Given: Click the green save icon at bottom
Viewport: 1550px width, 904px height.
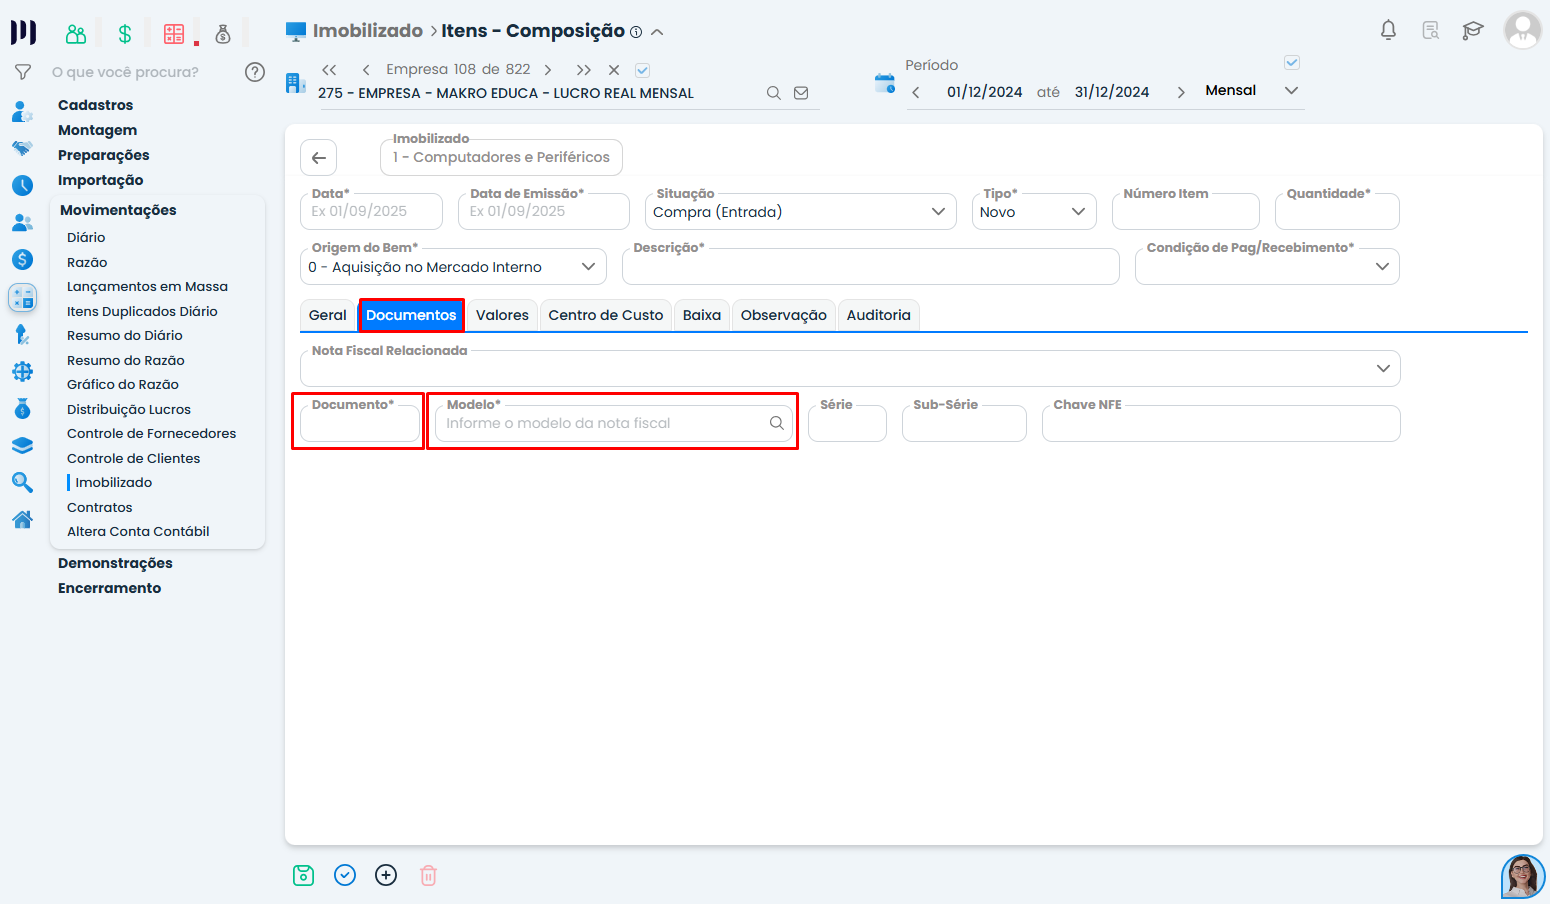Looking at the screenshot, I should point(303,876).
